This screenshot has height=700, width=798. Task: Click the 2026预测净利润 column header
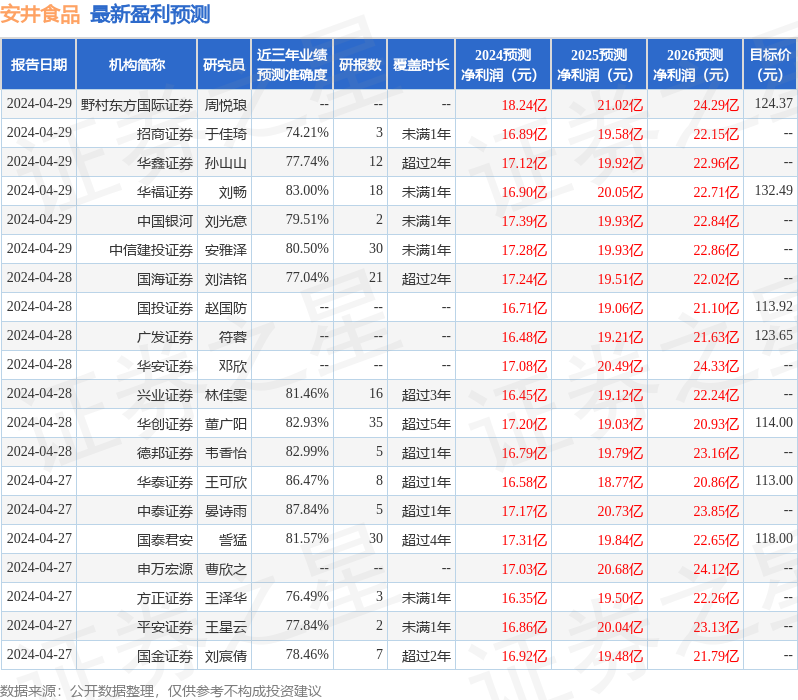click(x=695, y=65)
